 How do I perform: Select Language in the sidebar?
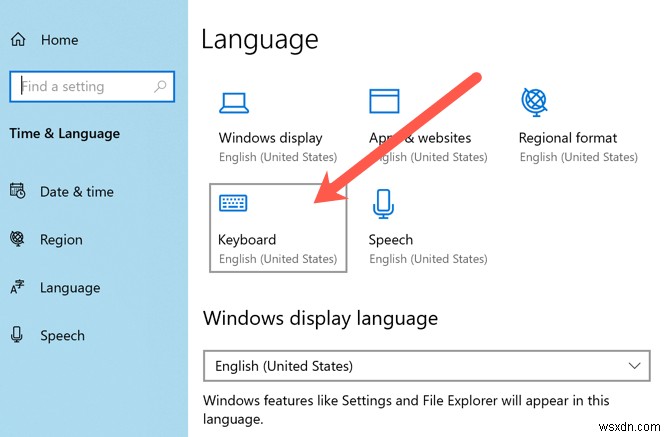pos(70,287)
